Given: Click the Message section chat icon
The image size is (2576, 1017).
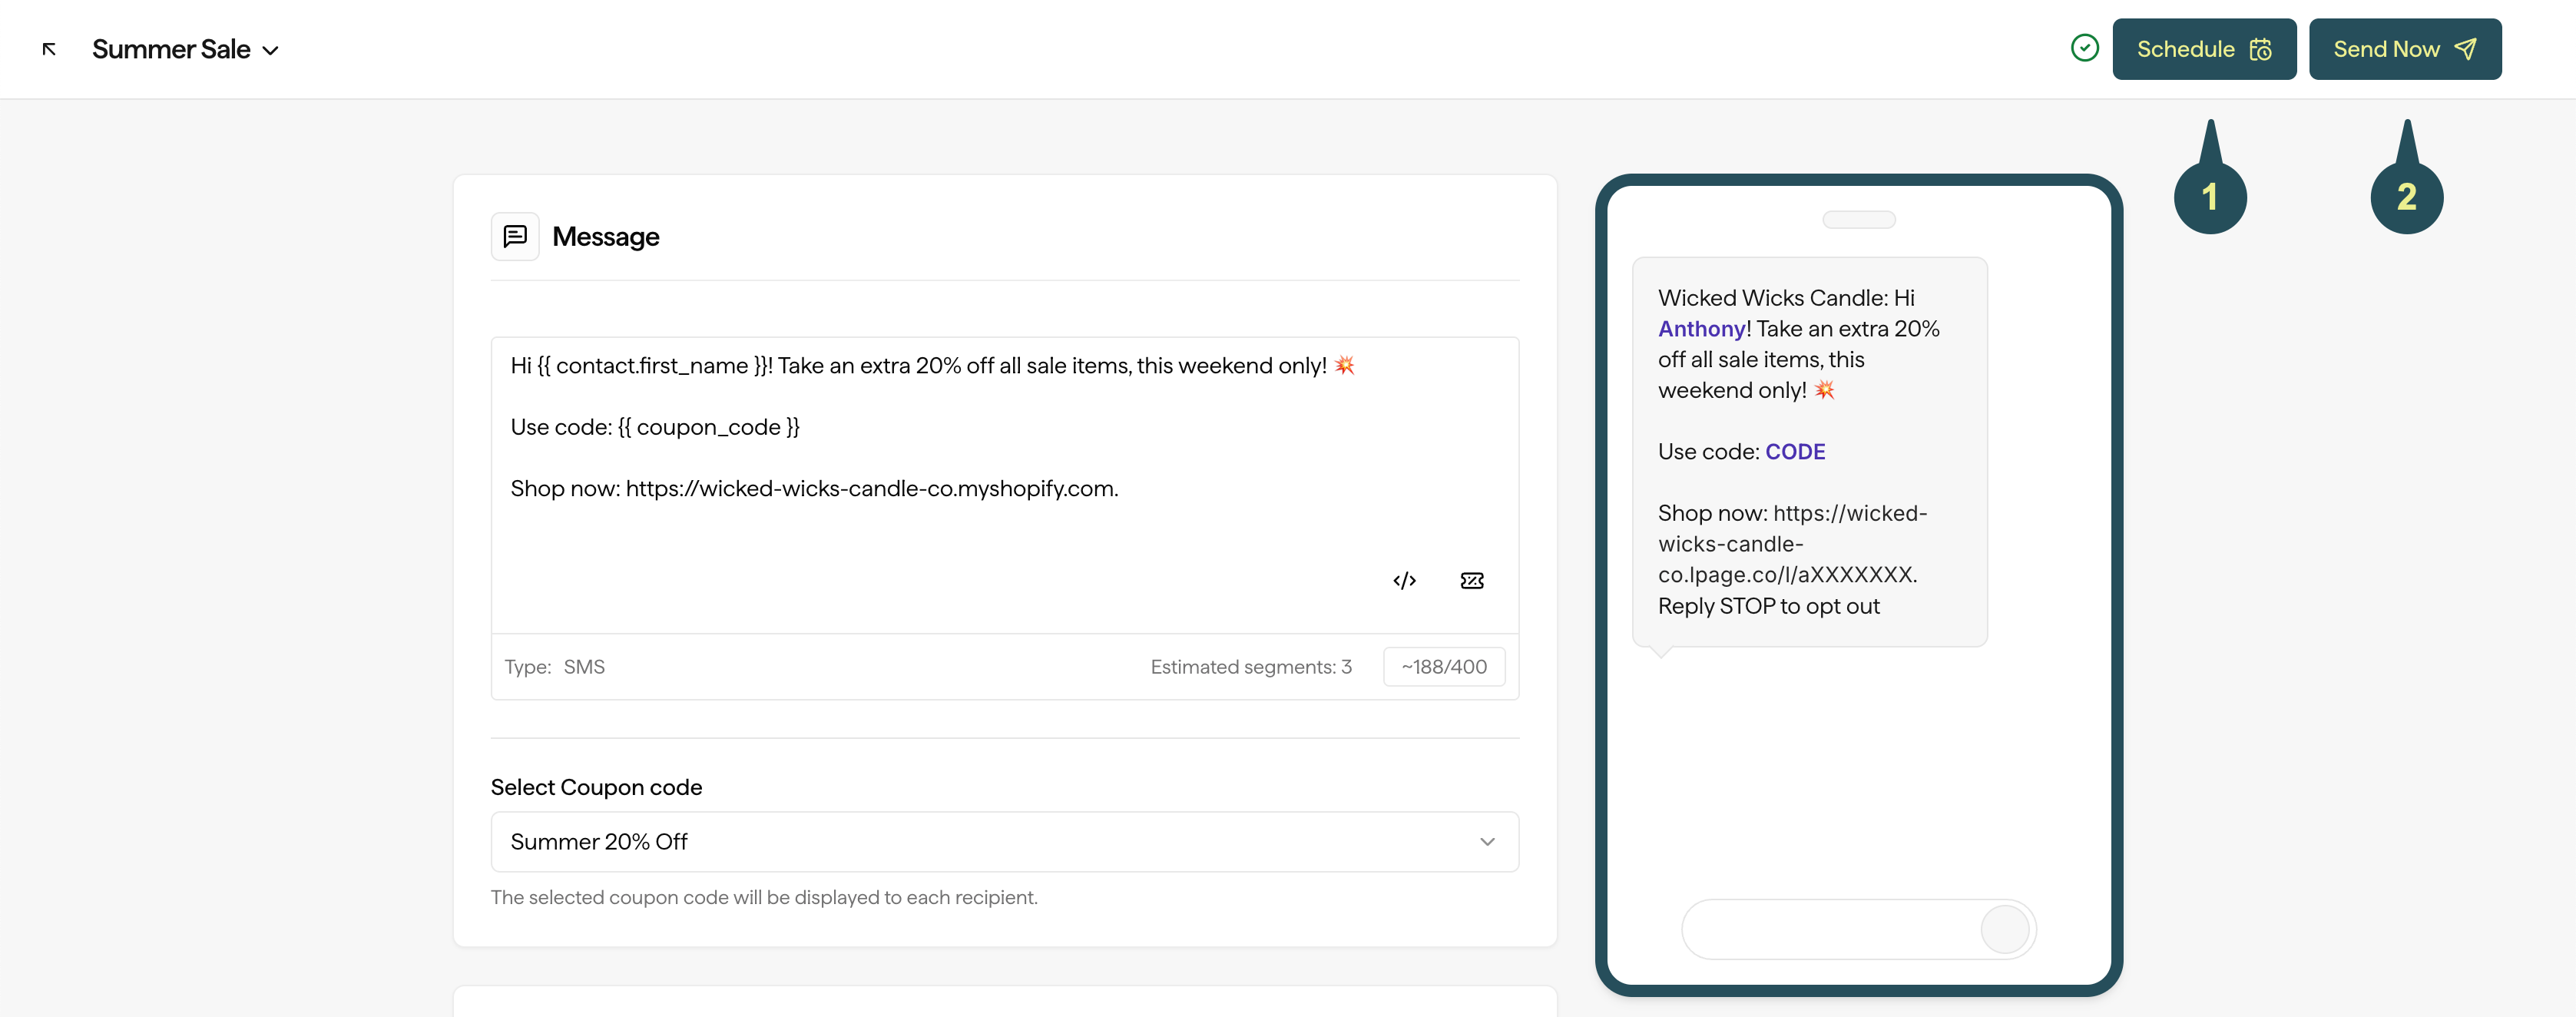Looking at the screenshot, I should point(515,236).
